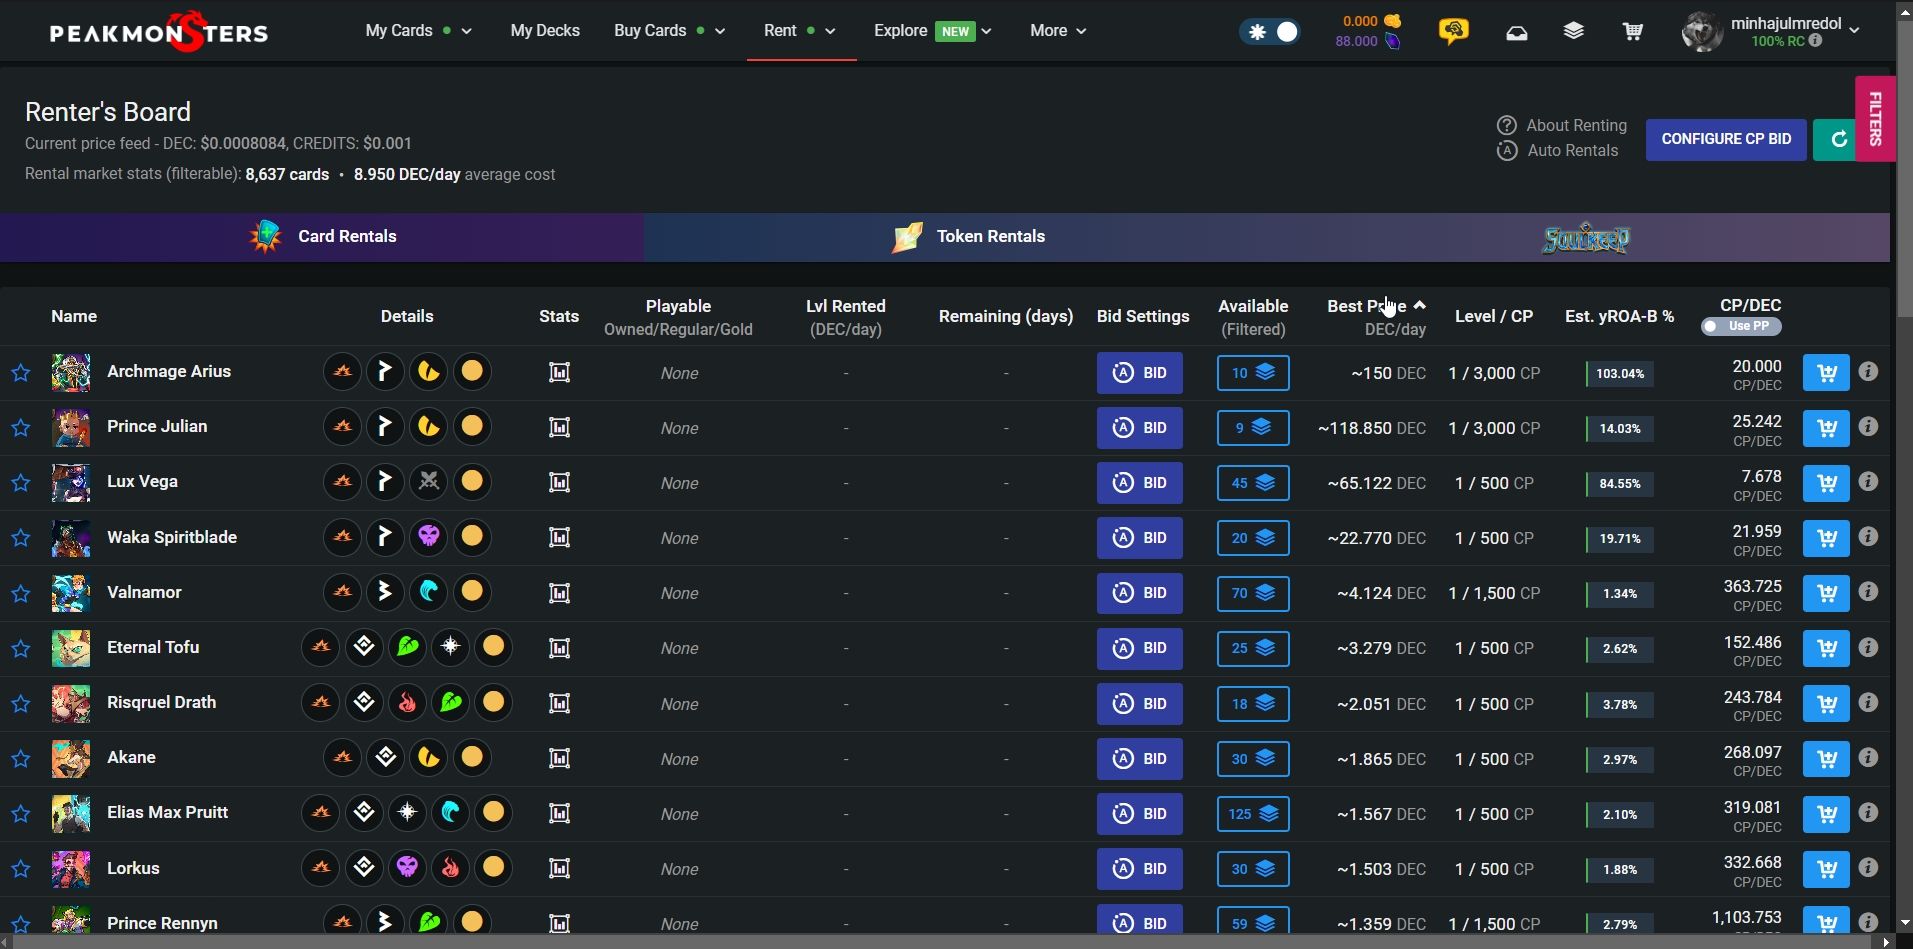Star the Eternal Tofu card
The width and height of the screenshot is (1913, 949).
tap(21, 648)
